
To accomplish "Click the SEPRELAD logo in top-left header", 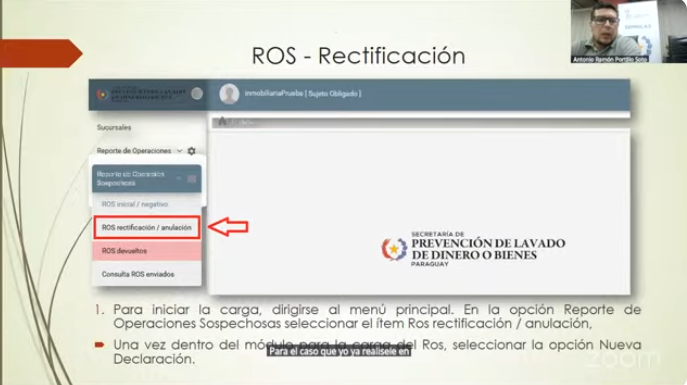I will [141, 94].
